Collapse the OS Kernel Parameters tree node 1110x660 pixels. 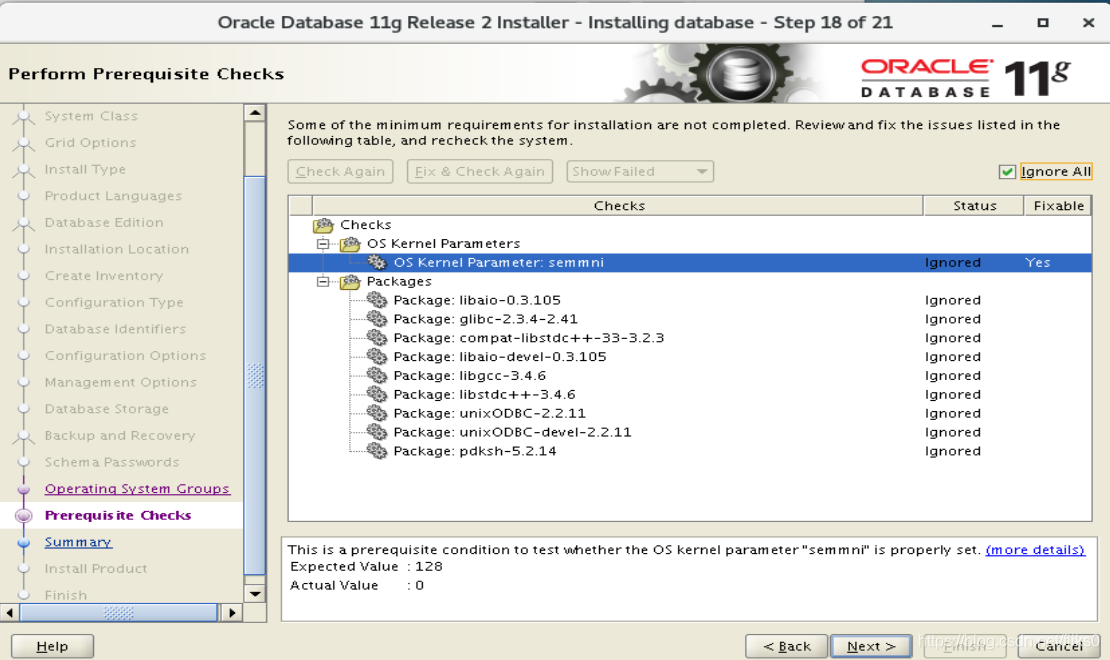click(x=323, y=244)
